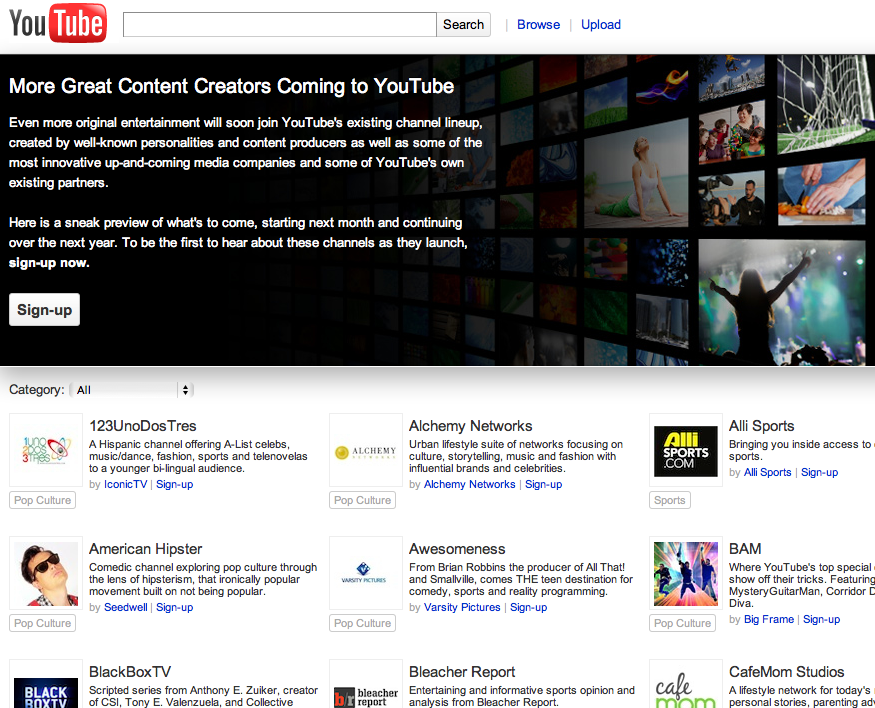Click Pop Culture tag under 123UnoDosTres
875x708 pixels.
pos(42,500)
